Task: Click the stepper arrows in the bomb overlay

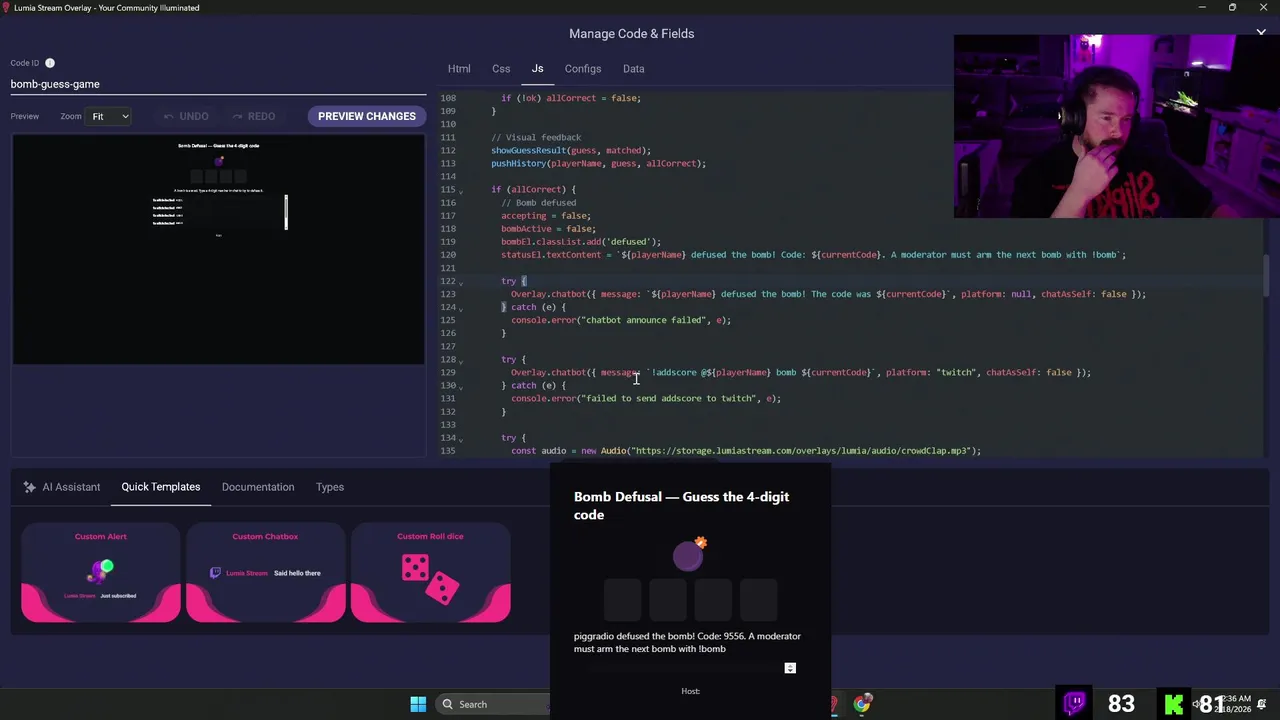Action: (x=790, y=668)
